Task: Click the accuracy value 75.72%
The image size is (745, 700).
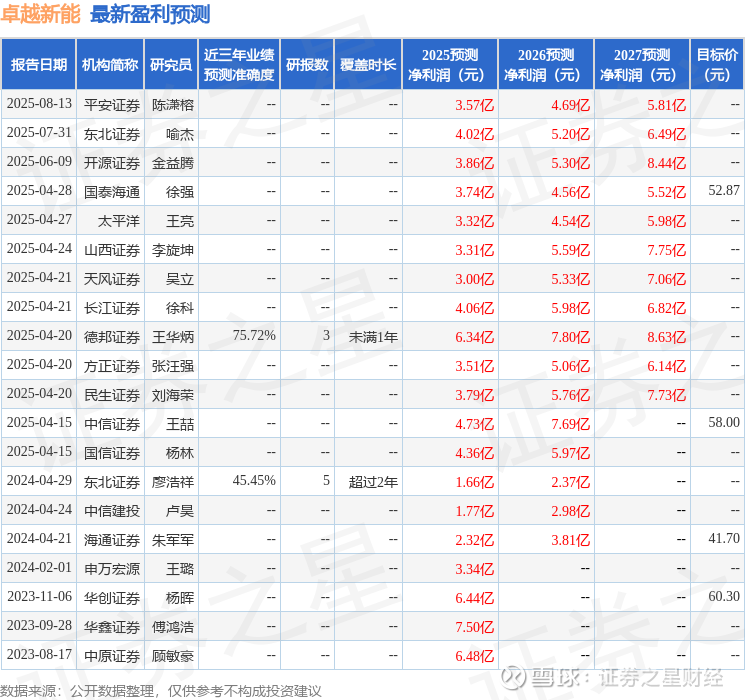Action: [x=254, y=336]
